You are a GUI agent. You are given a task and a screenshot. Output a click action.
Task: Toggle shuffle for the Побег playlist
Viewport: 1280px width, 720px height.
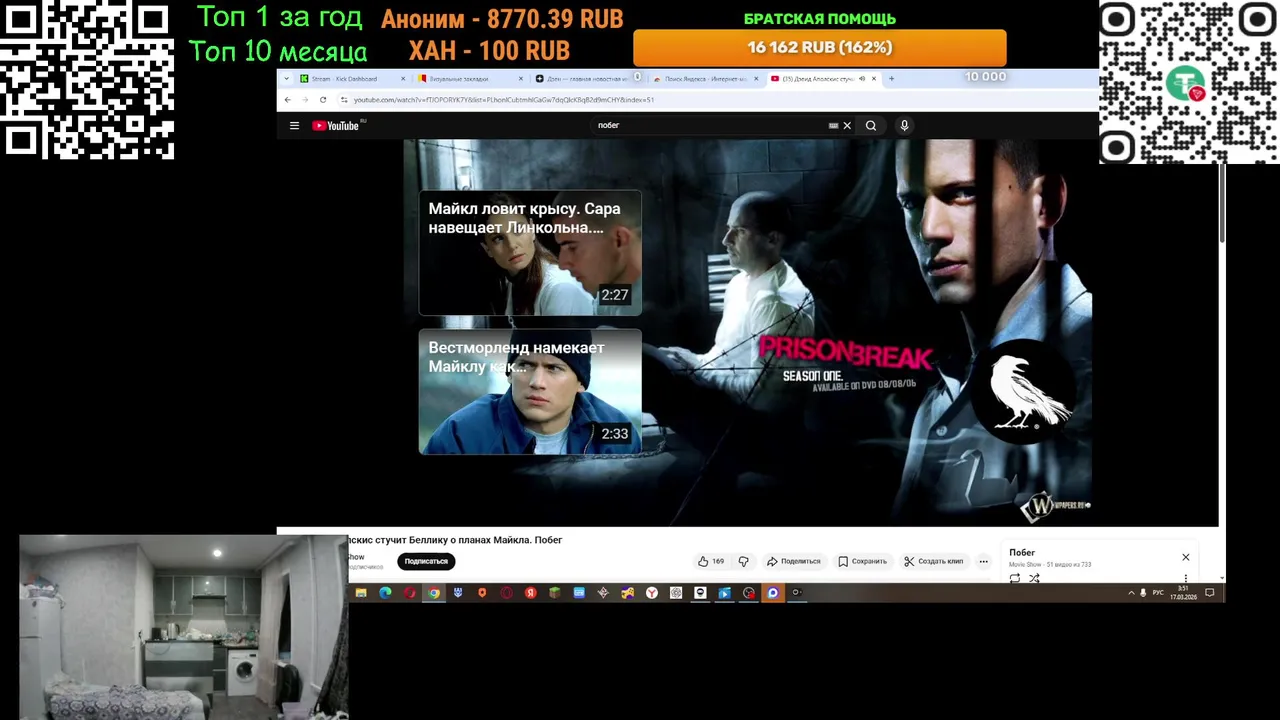click(x=1034, y=578)
